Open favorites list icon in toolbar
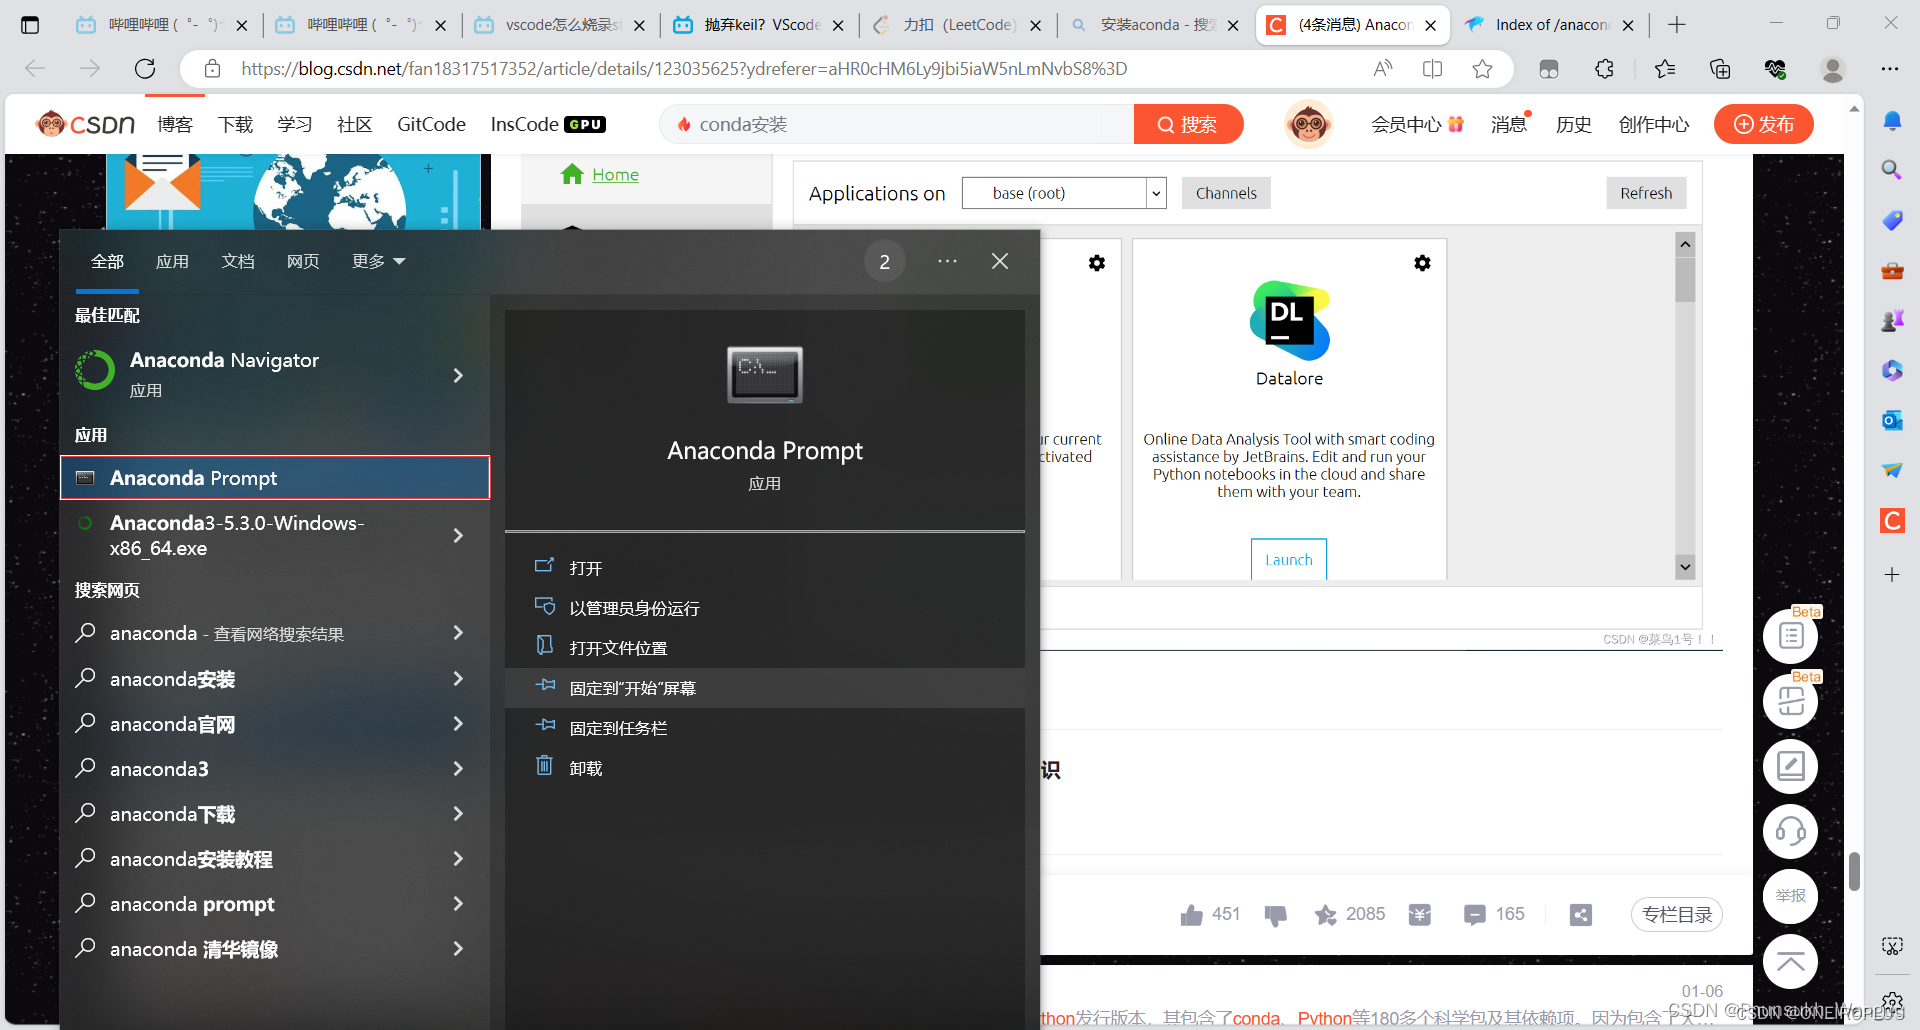The width and height of the screenshot is (1920, 1030). [1665, 68]
